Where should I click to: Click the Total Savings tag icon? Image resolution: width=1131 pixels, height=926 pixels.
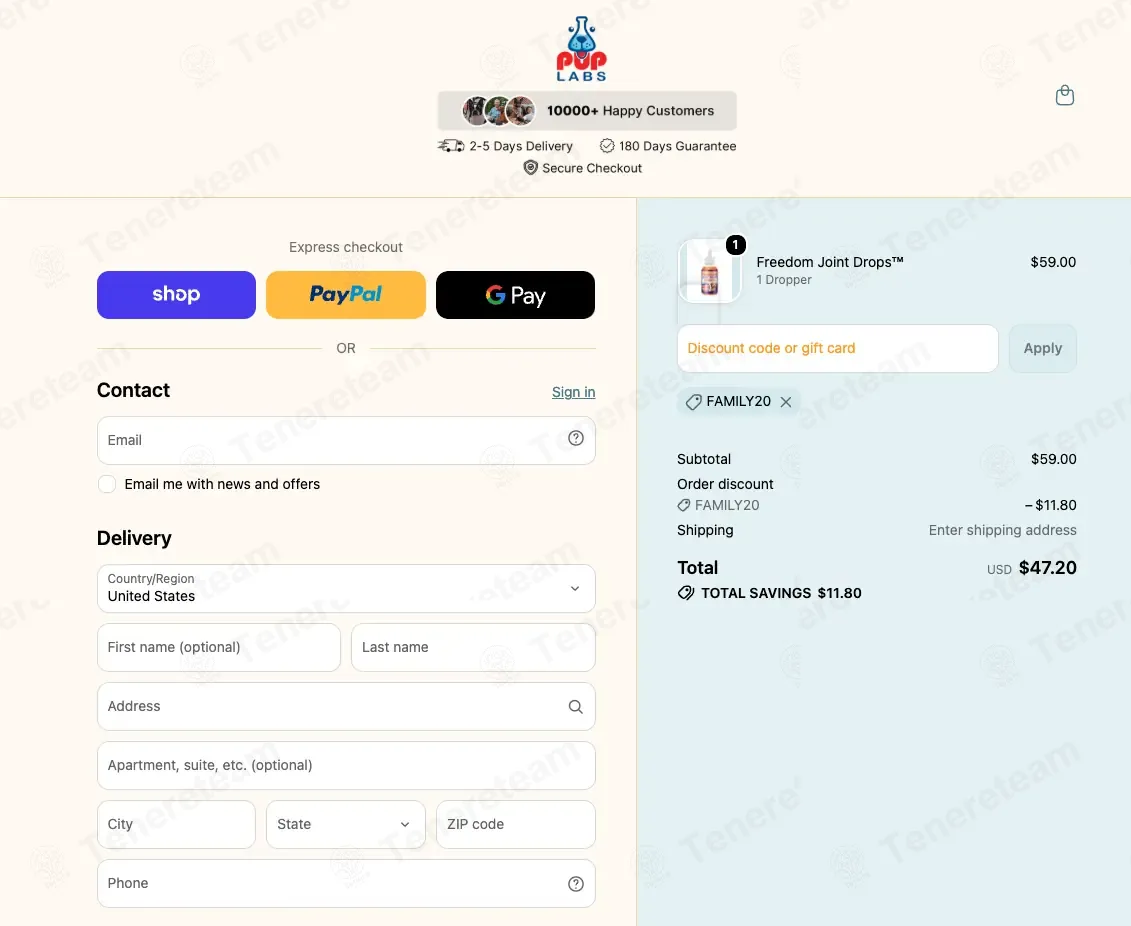(x=686, y=593)
